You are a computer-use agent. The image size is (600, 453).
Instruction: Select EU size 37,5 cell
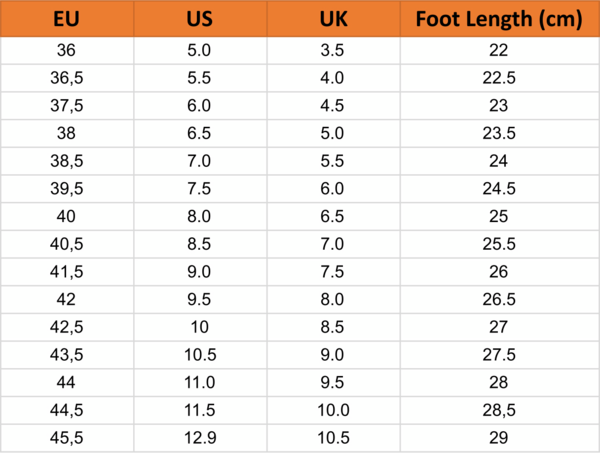[66, 106]
